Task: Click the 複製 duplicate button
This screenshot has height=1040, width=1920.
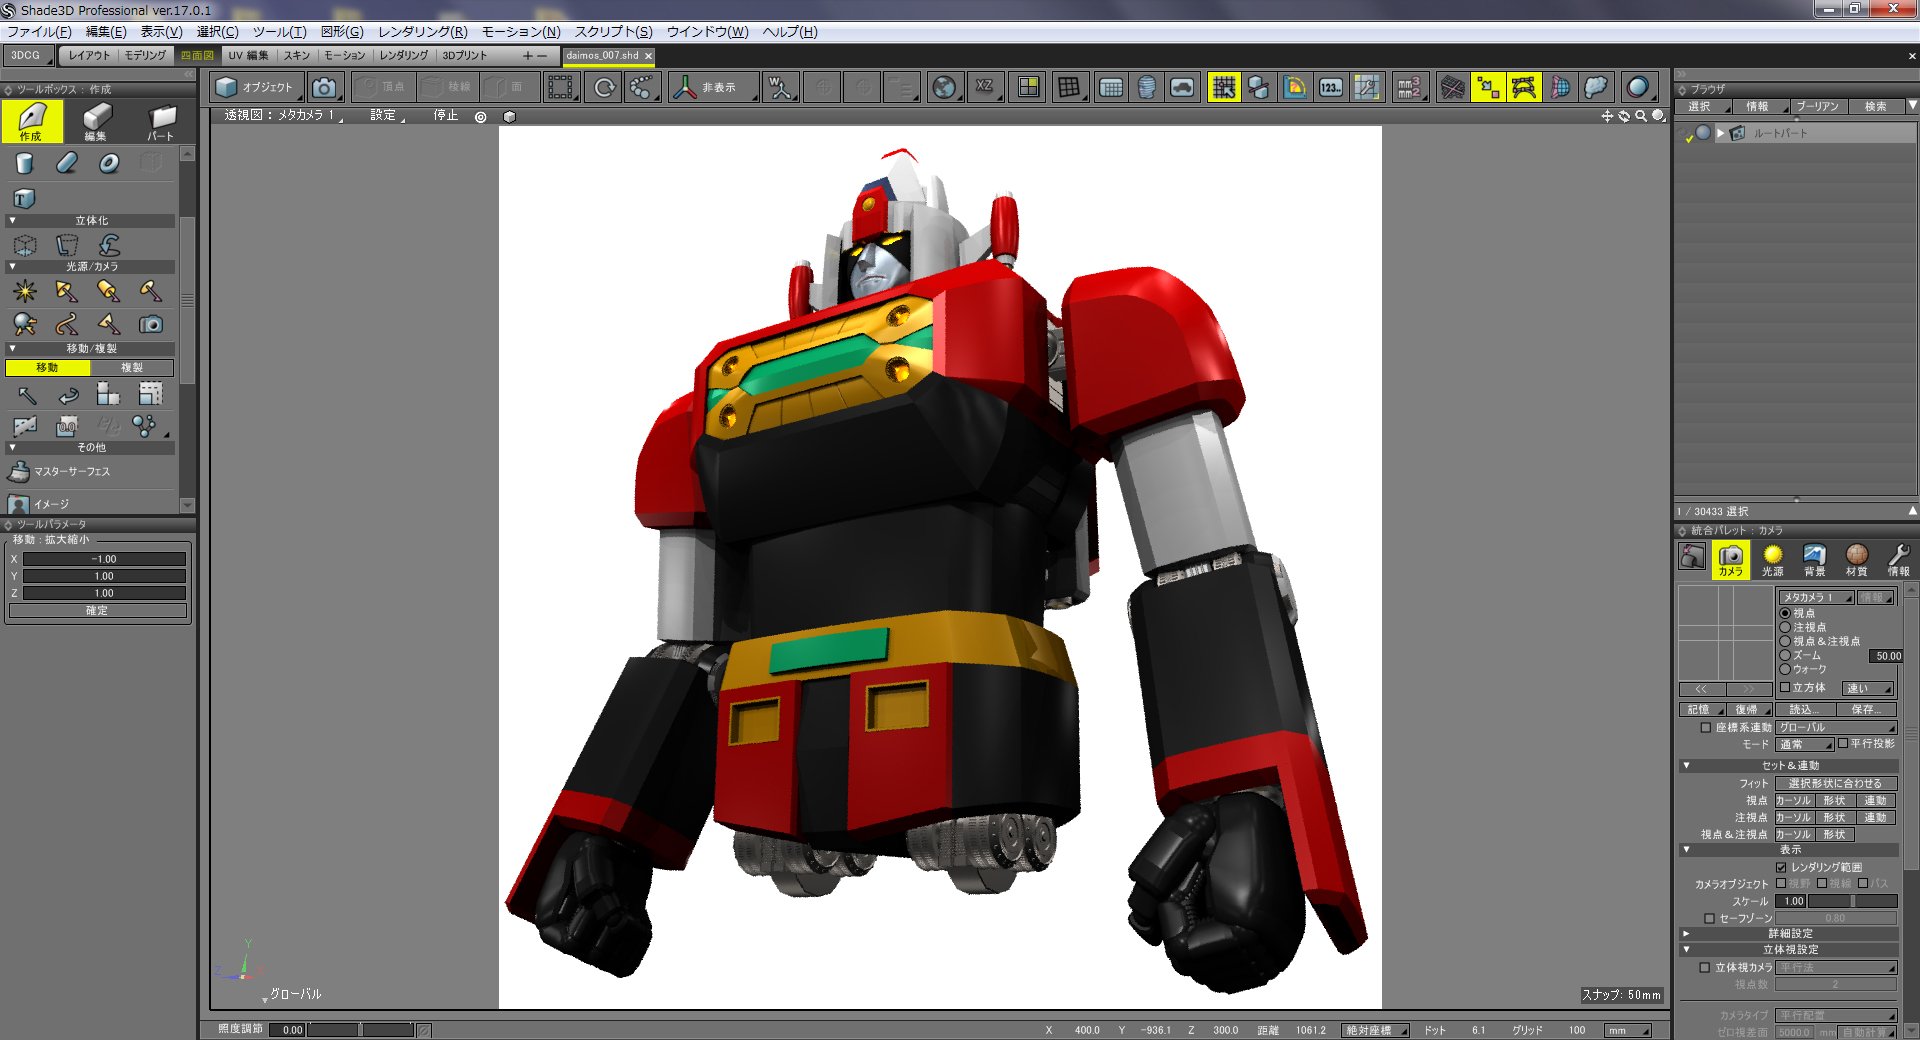Action: pyautogui.click(x=132, y=367)
